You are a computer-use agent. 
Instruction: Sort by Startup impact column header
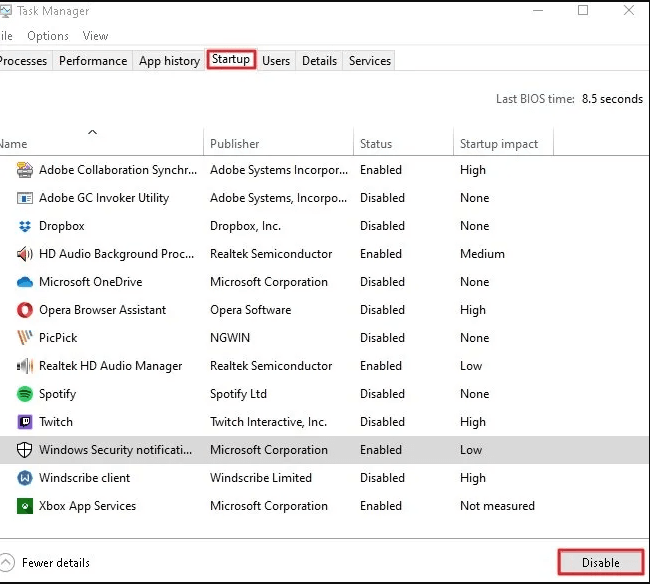point(499,144)
